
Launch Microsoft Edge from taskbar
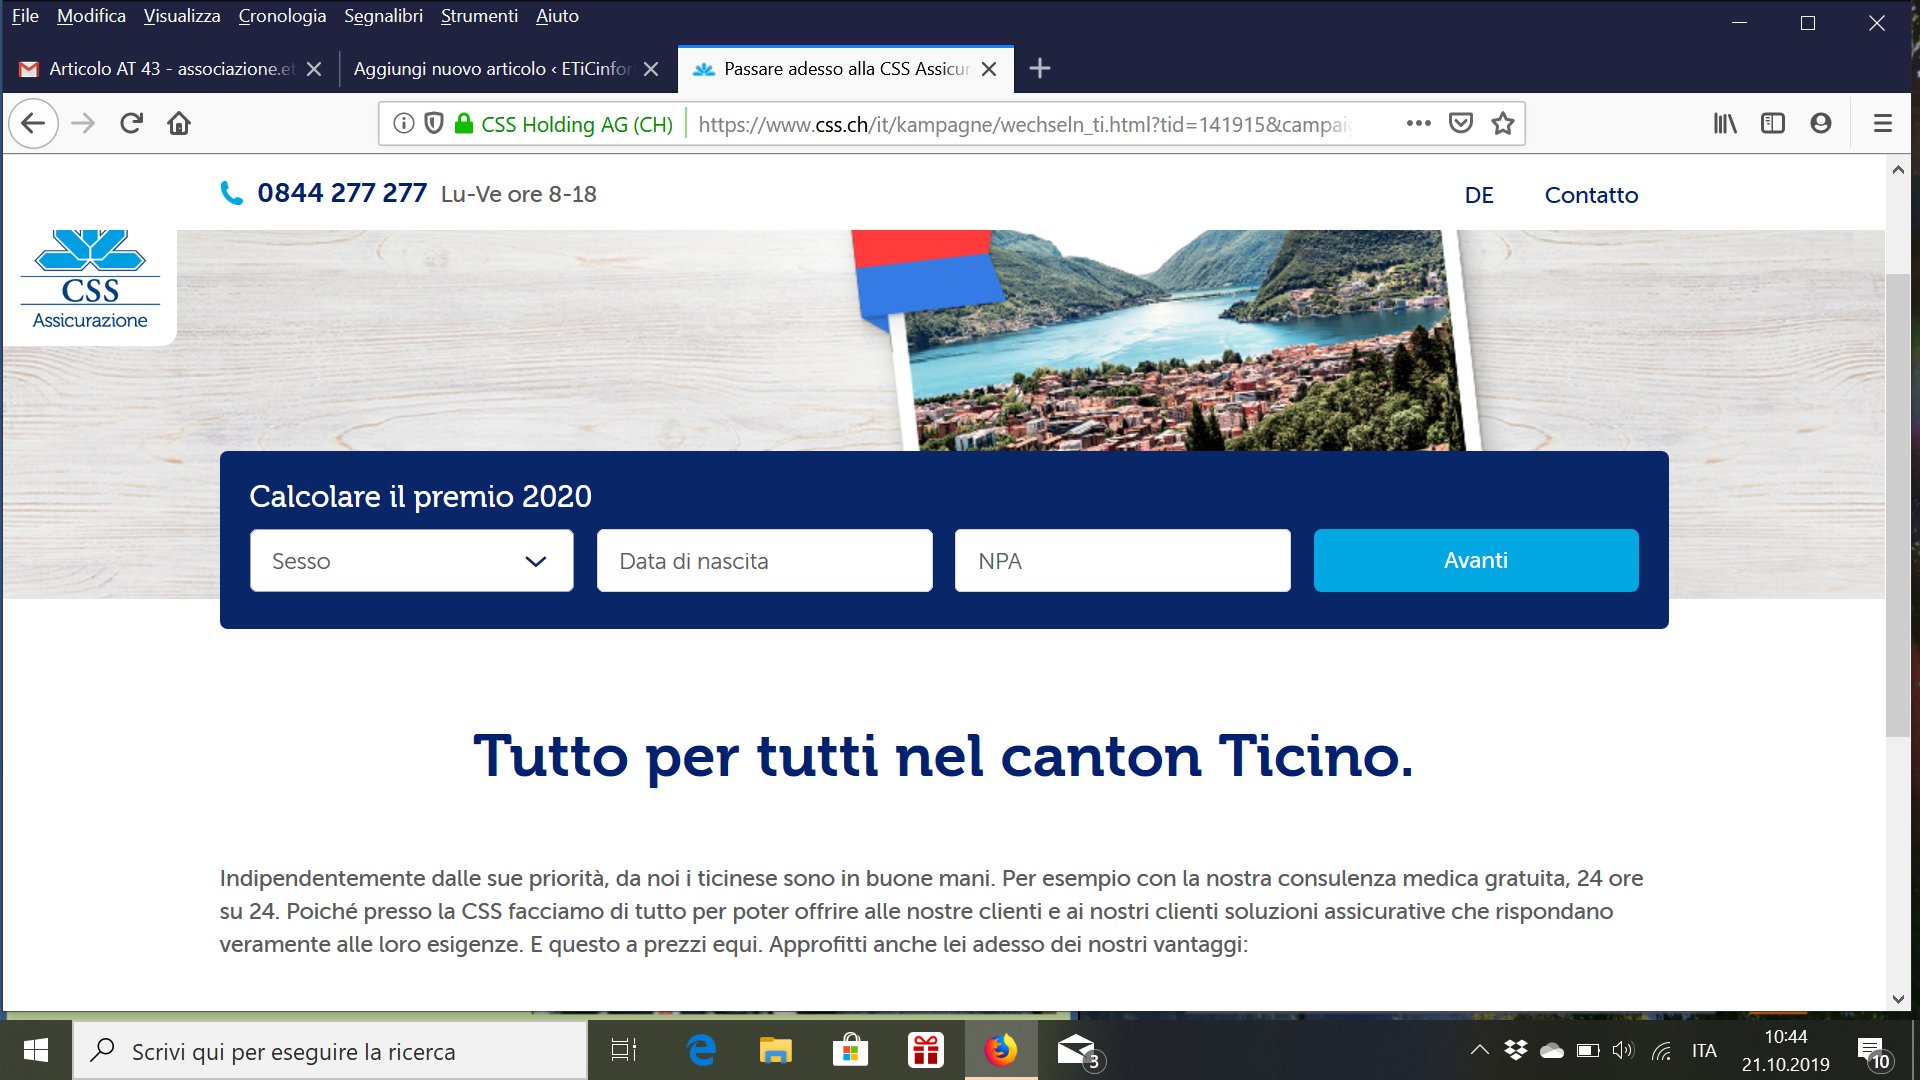tap(701, 1050)
